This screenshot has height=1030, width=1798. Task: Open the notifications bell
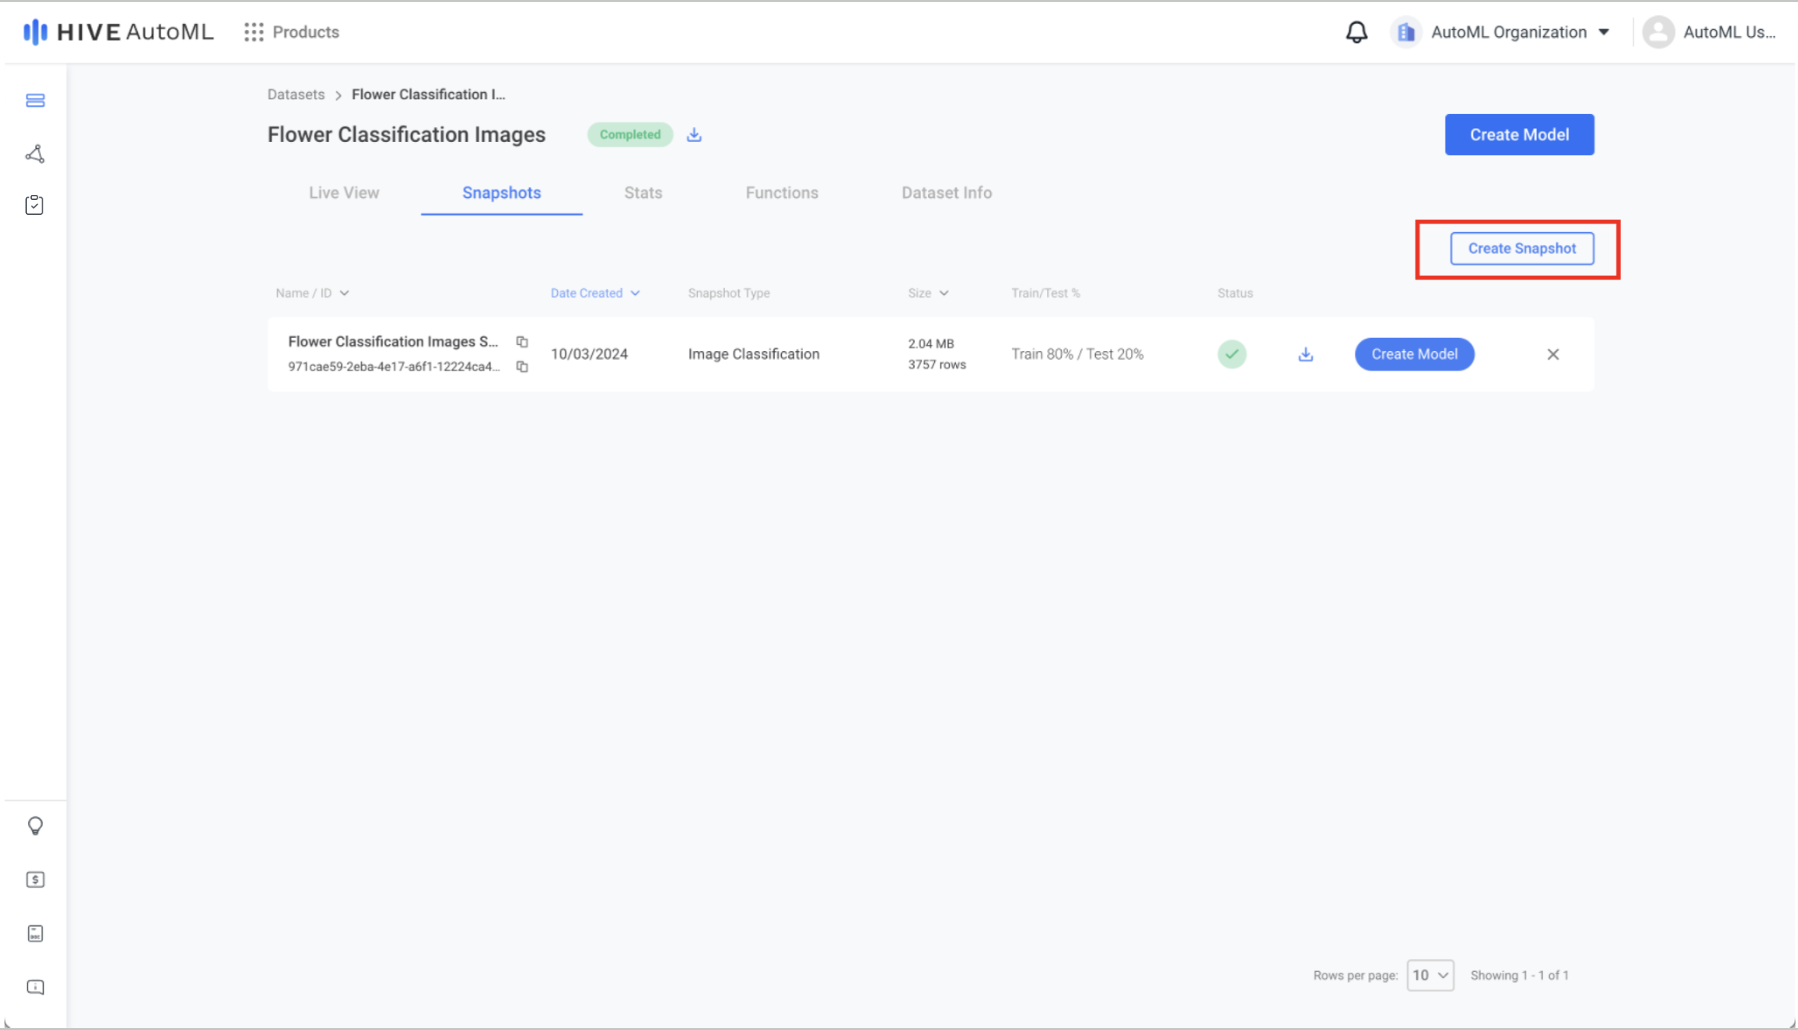pyautogui.click(x=1356, y=32)
